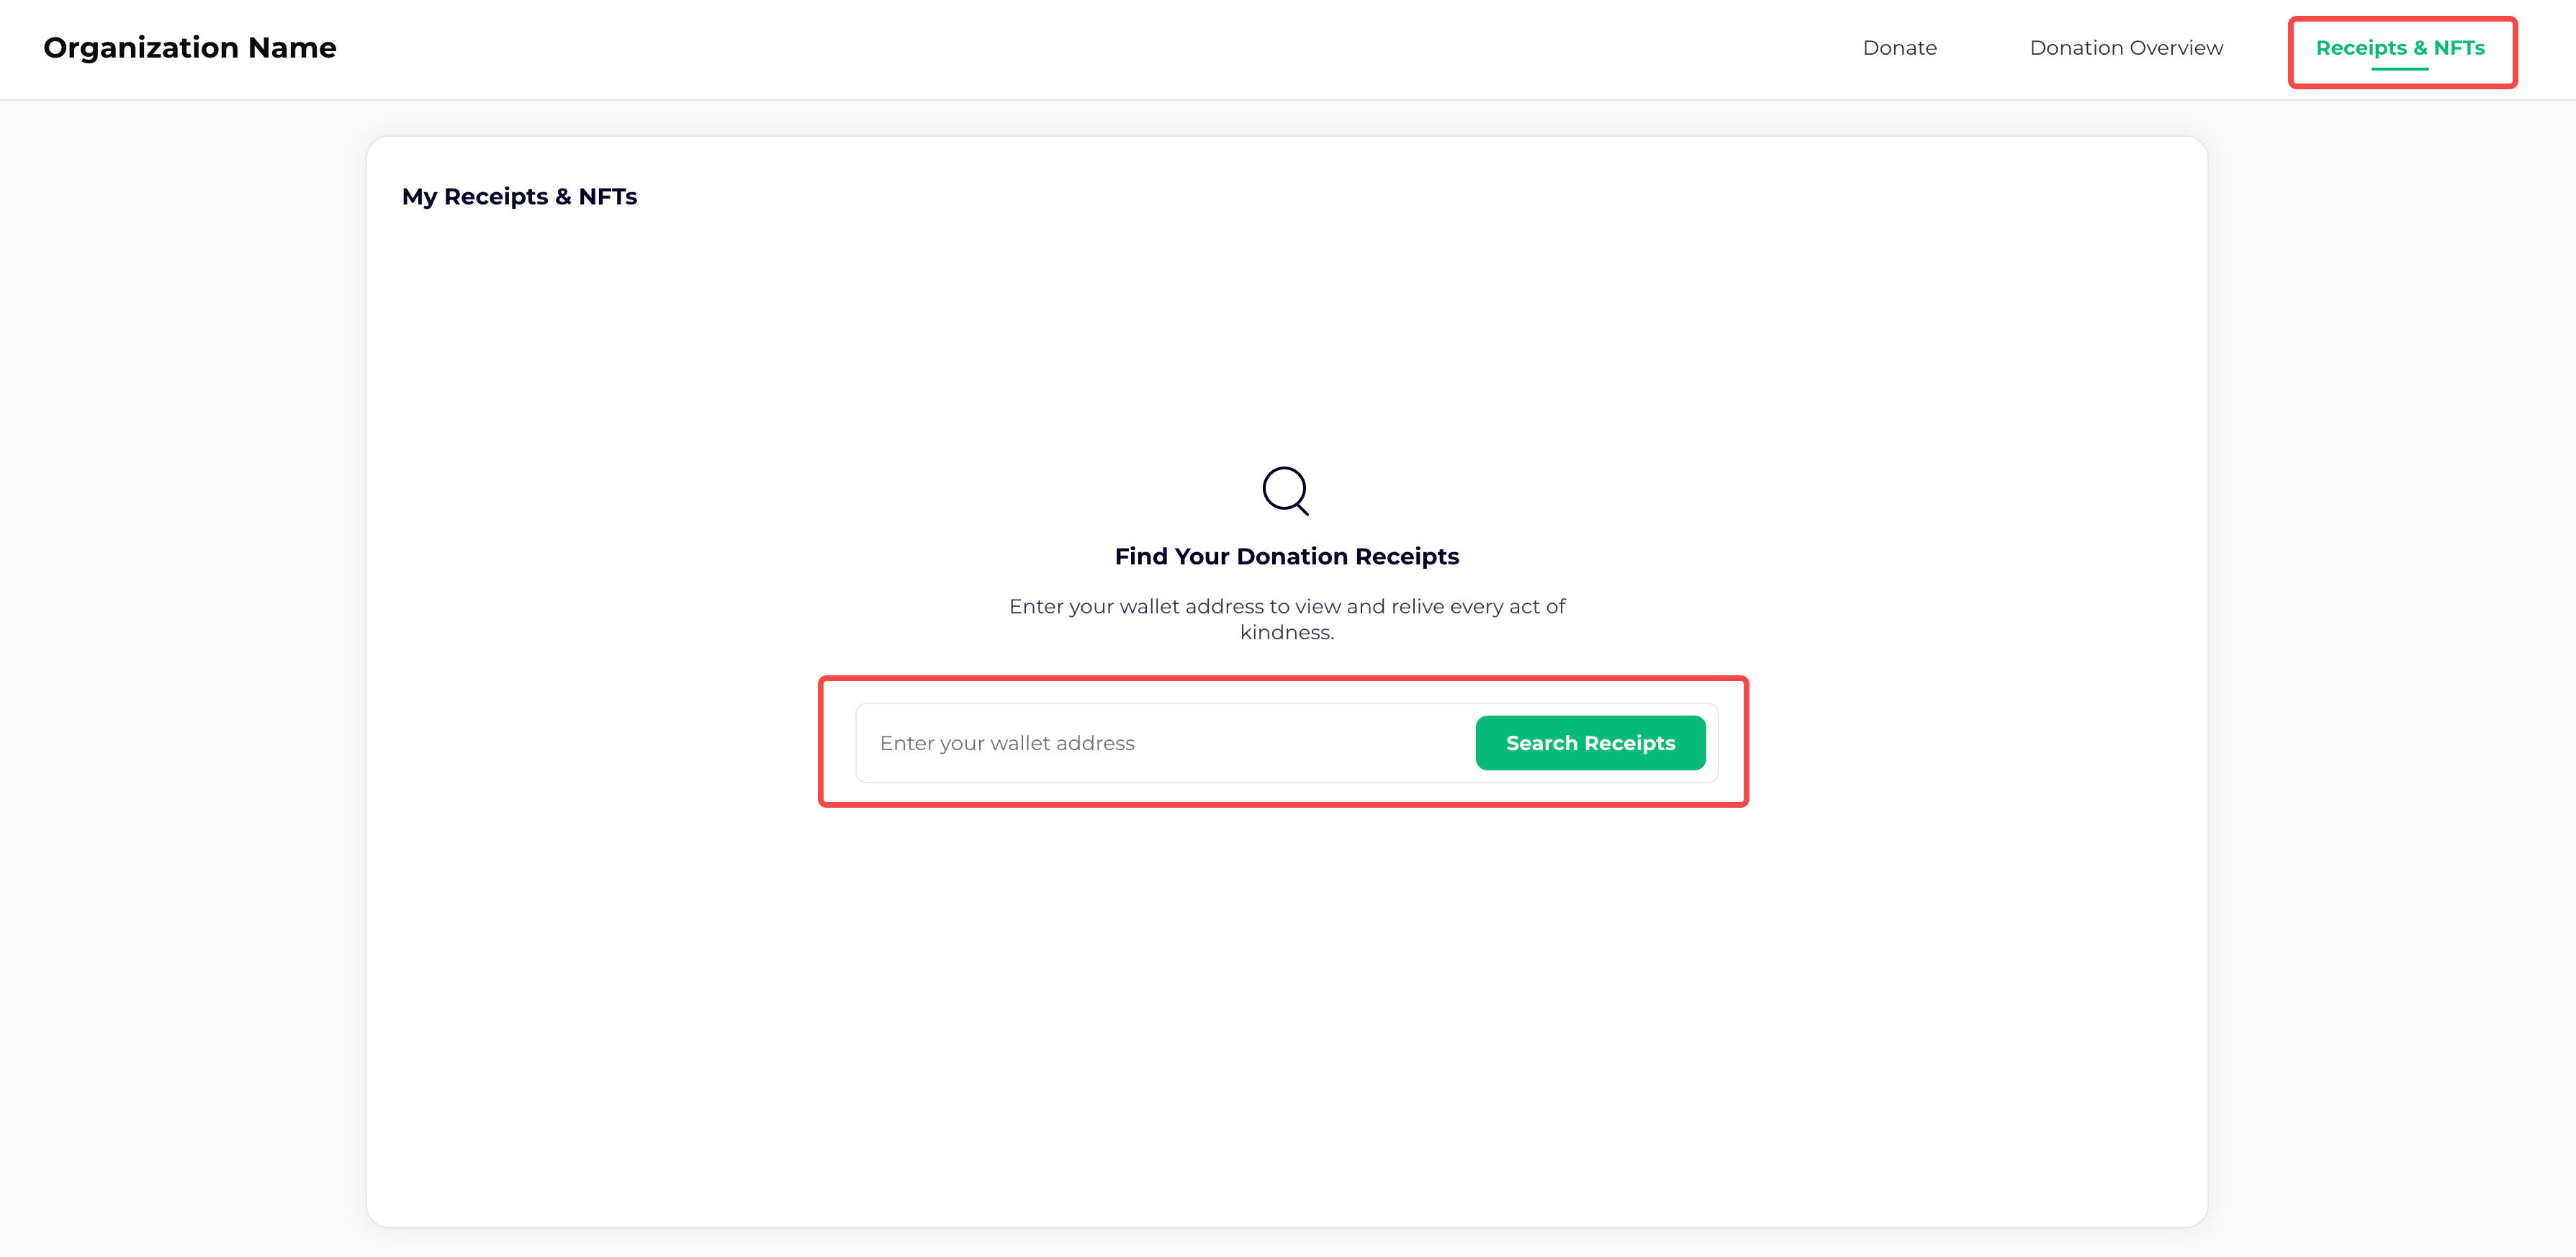
Task: Click the Find Your Donation Receipts title
Action: [x=1286, y=556]
